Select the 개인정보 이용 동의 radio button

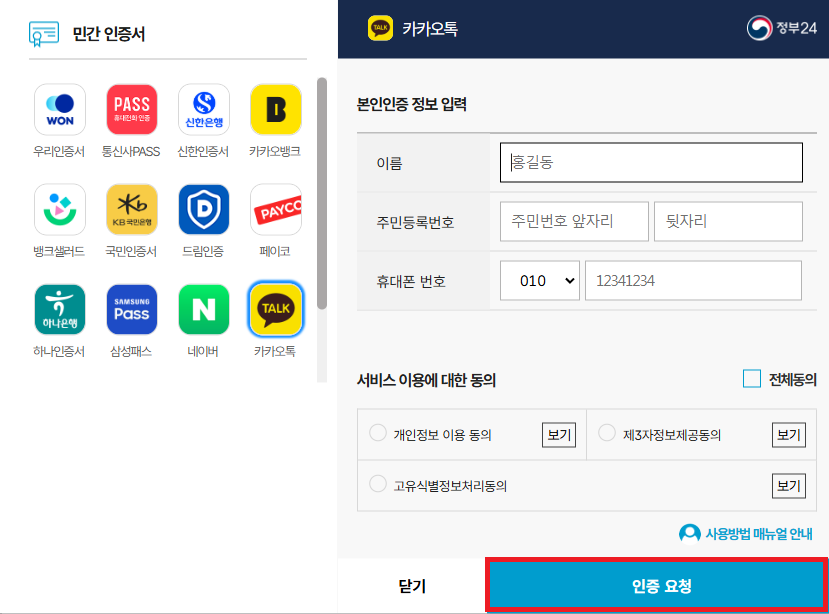pyautogui.click(x=377, y=433)
